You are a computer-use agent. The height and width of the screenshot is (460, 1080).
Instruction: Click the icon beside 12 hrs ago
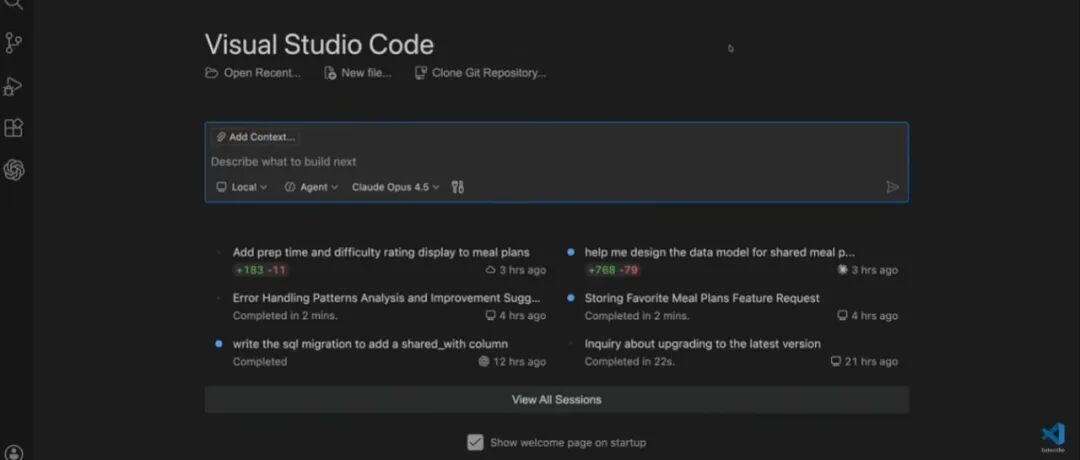click(484, 362)
